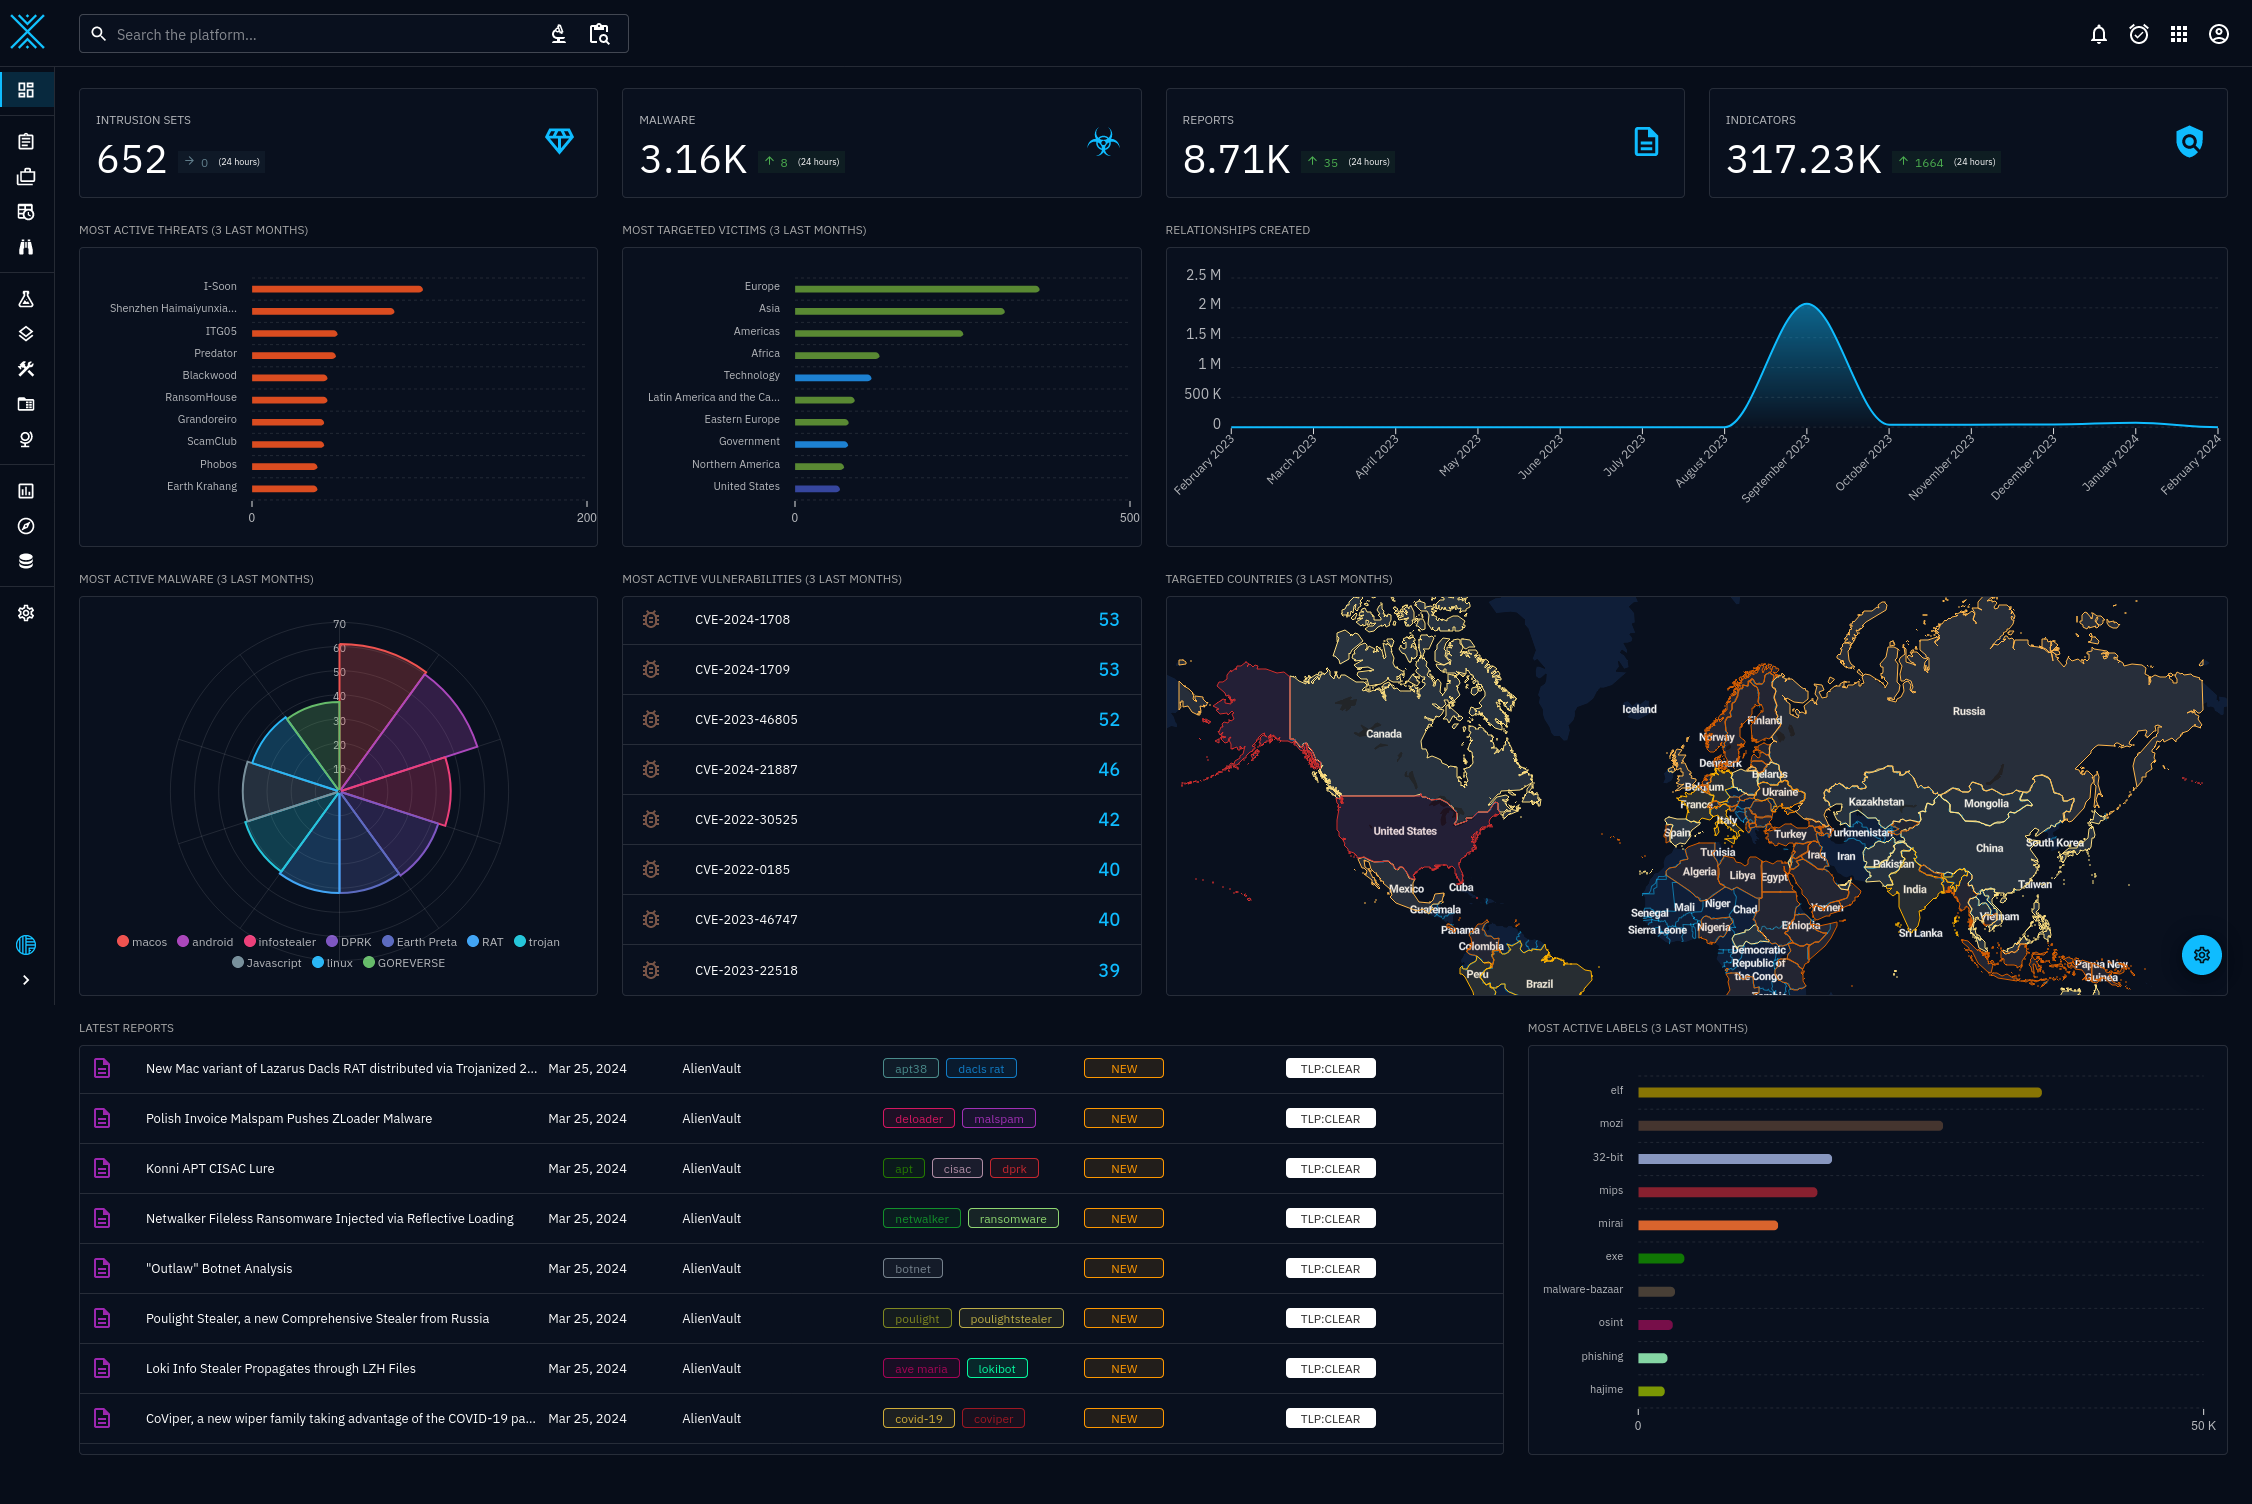Open the "Outlaw" Botnet Analysis report
The height and width of the screenshot is (1504, 2252).
point(791,1268)
